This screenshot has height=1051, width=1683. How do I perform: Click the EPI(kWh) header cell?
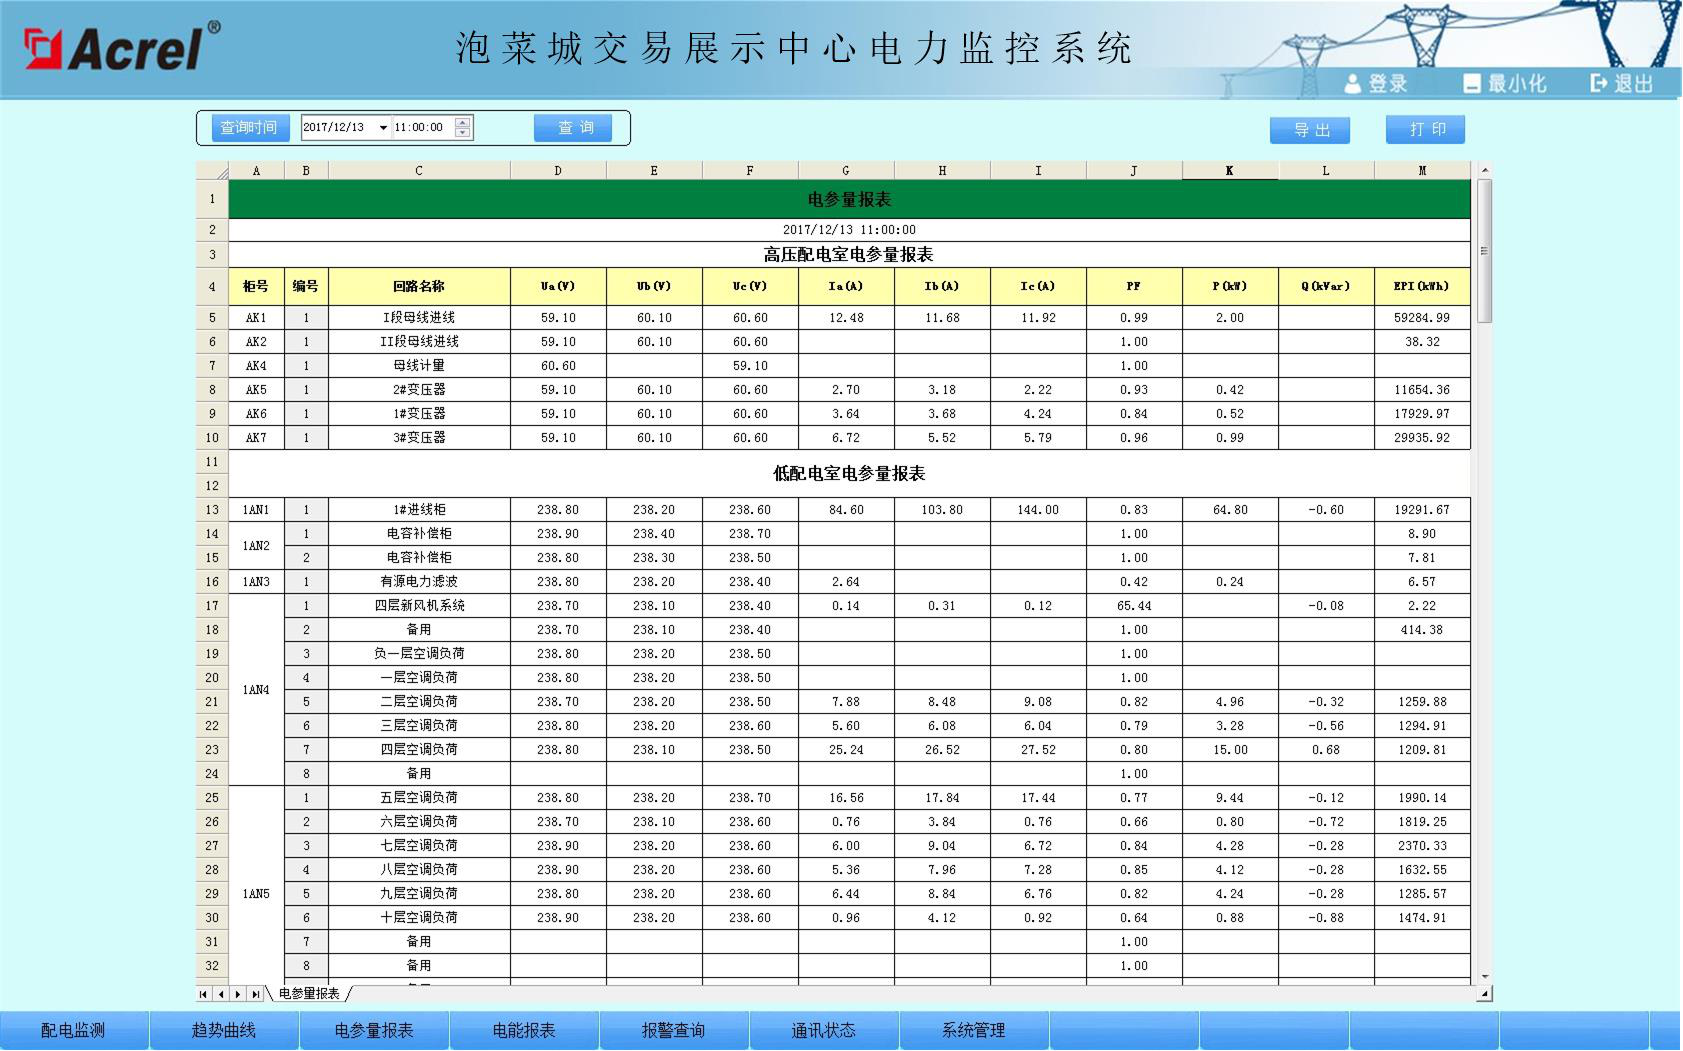click(x=1422, y=286)
